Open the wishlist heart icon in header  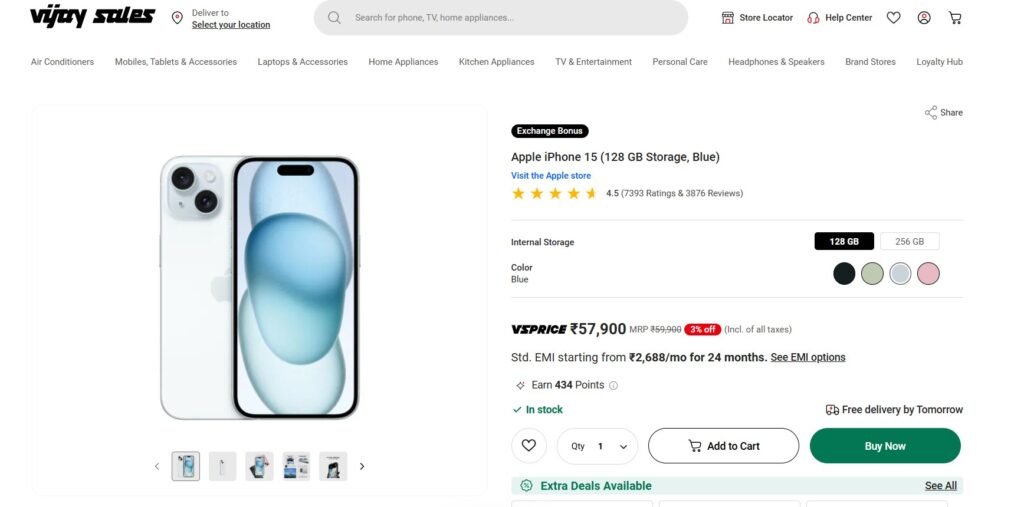pos(894,17)
